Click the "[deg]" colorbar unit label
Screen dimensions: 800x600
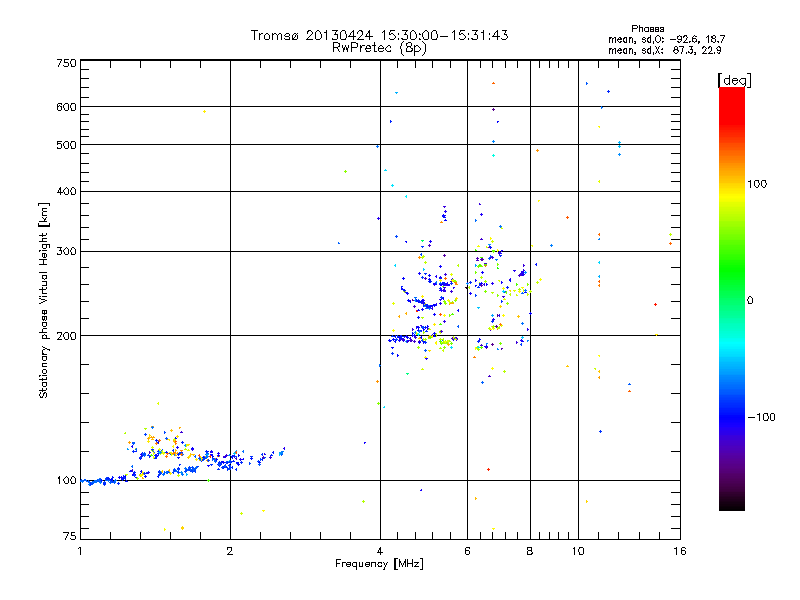(x=734, y=80)
